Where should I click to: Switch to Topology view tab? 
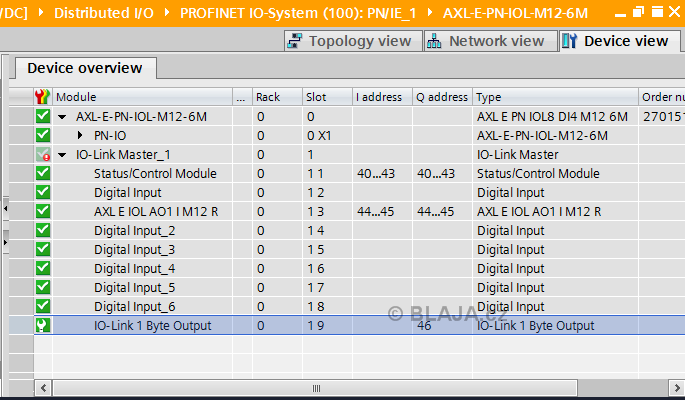coord(353,41)
